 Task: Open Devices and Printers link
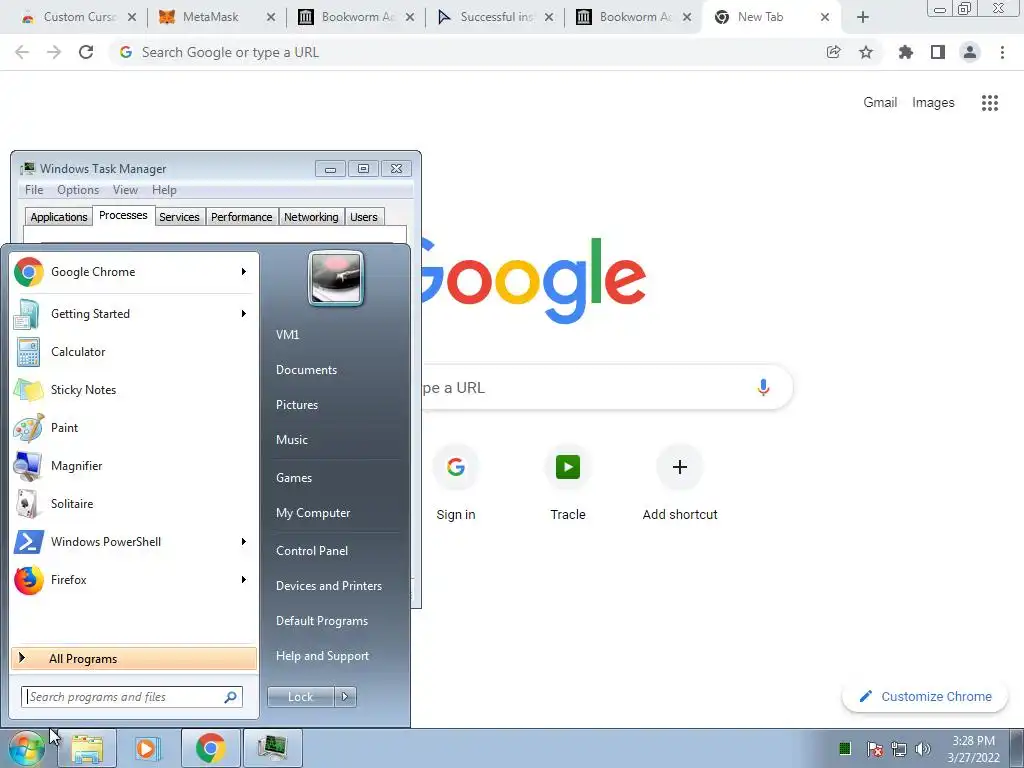pyautogui.click(x=328, y=586)
